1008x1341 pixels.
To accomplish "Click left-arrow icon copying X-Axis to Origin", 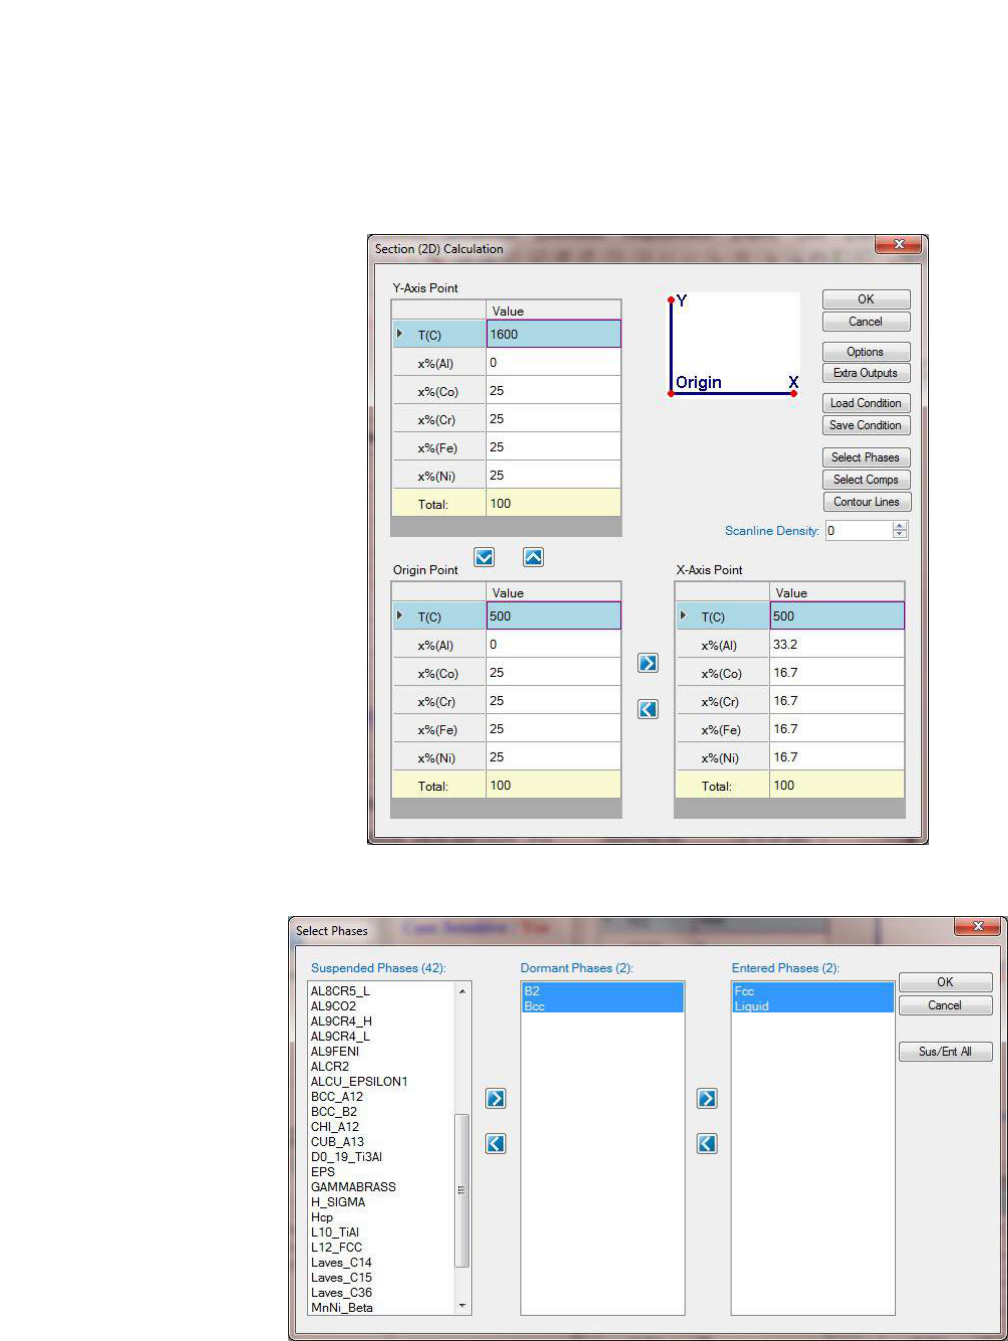I will click(x=648, y=709).
